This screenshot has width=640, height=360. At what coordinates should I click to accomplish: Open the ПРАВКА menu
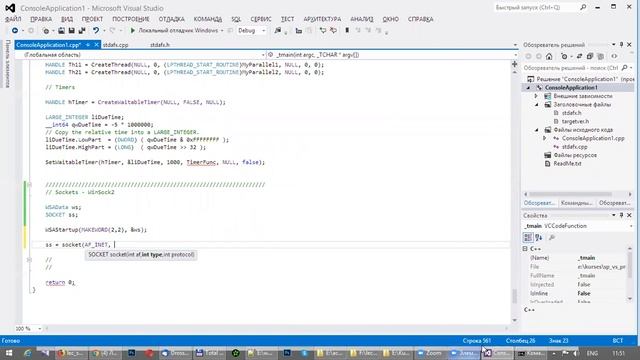[x=41, y=19]
